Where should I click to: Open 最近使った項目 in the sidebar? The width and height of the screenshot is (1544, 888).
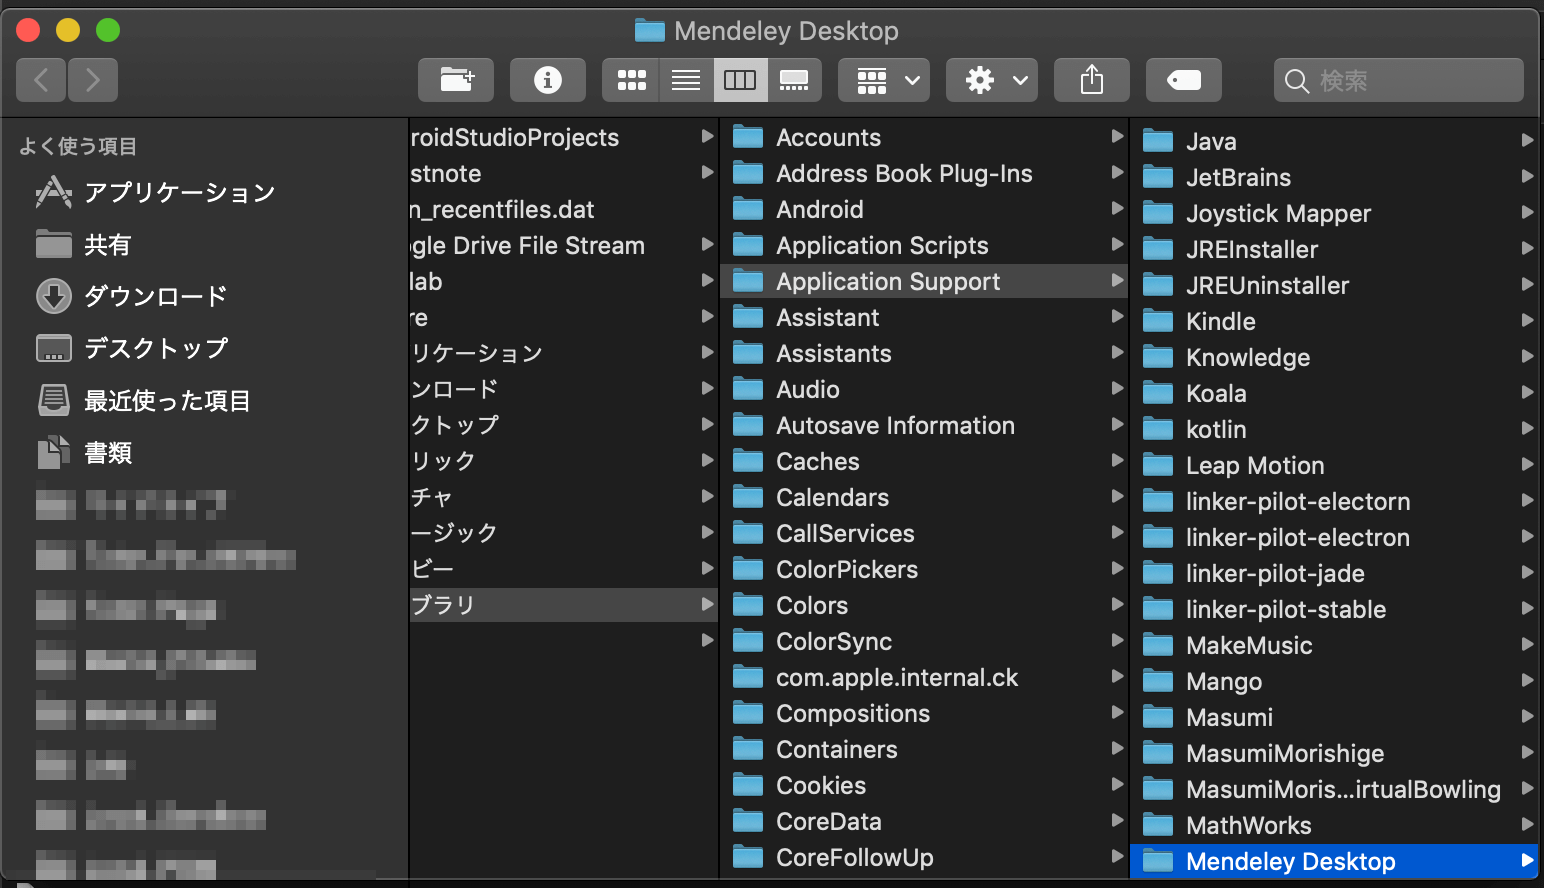[x=144, y=400]
